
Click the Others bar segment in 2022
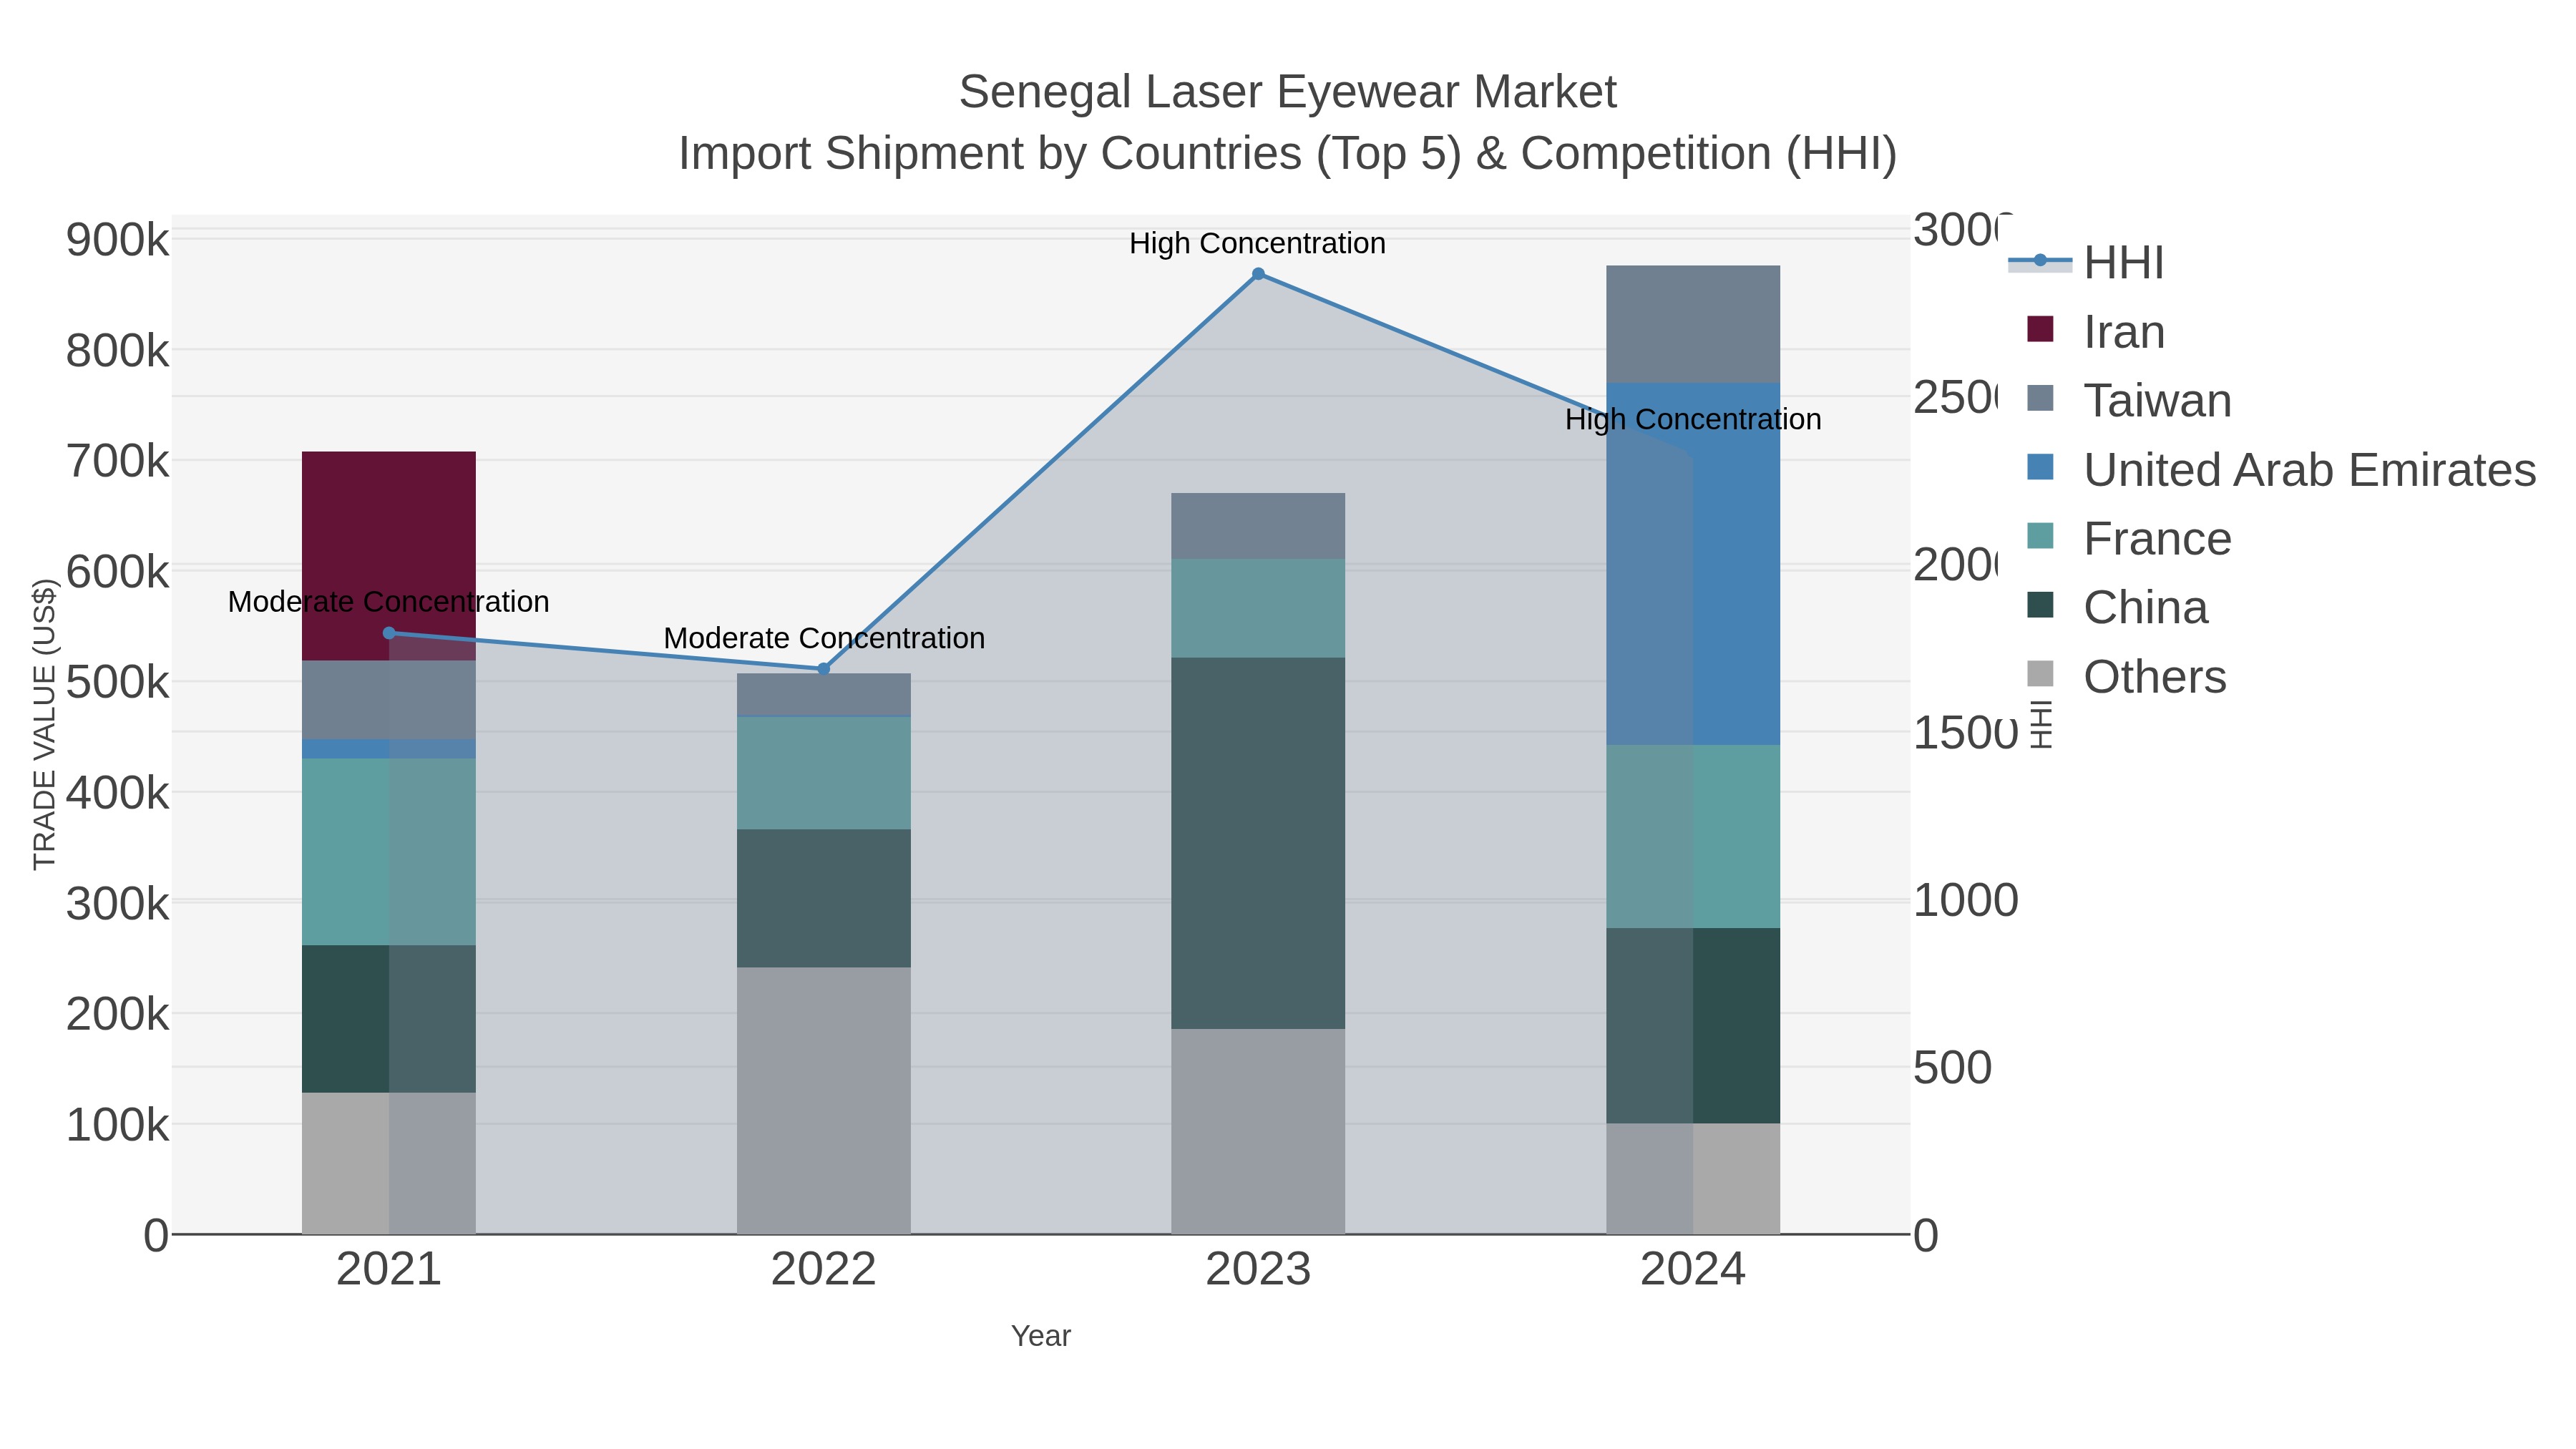tap(824, 1100)
